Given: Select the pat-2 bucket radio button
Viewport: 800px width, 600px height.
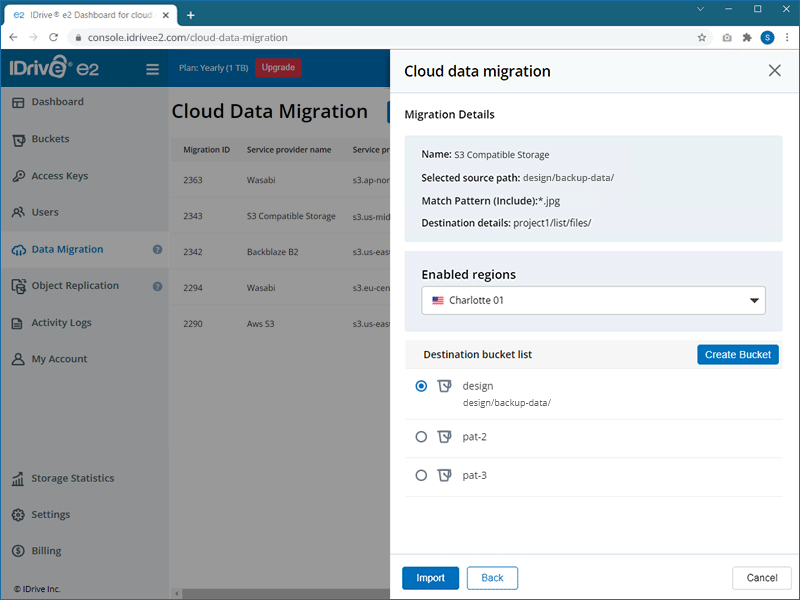Looking at the screenshot, I should click(421, 437).
